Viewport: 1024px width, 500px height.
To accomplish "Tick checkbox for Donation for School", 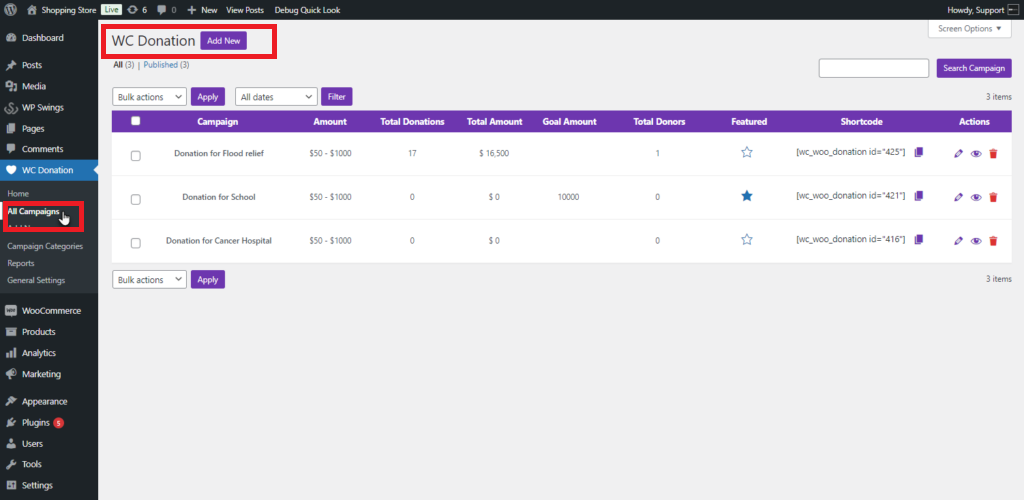I will click(x=136, y=200).
